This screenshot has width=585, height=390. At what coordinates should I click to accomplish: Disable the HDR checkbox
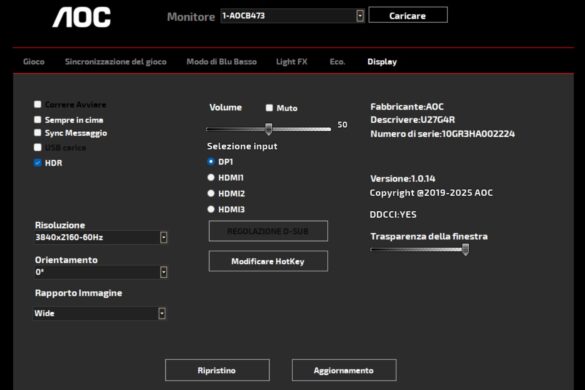coord(38,163)
